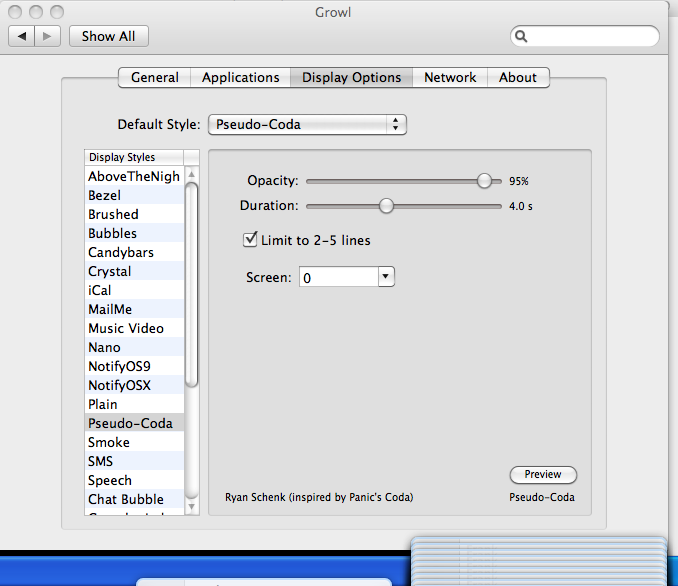Open the Applications tab
The width and height of the screenshot is (678, 586).
pyautogui.click(x=240, y=77)
